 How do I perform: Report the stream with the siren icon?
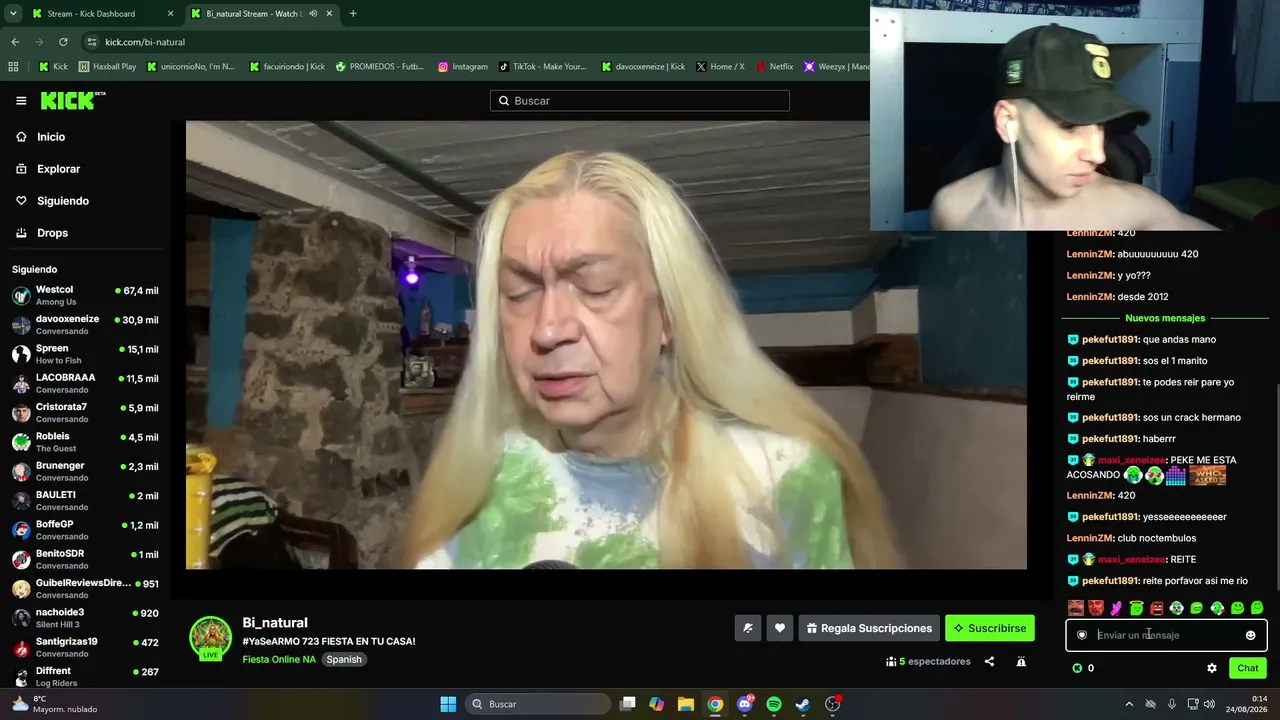click(x=1021, y=661)
